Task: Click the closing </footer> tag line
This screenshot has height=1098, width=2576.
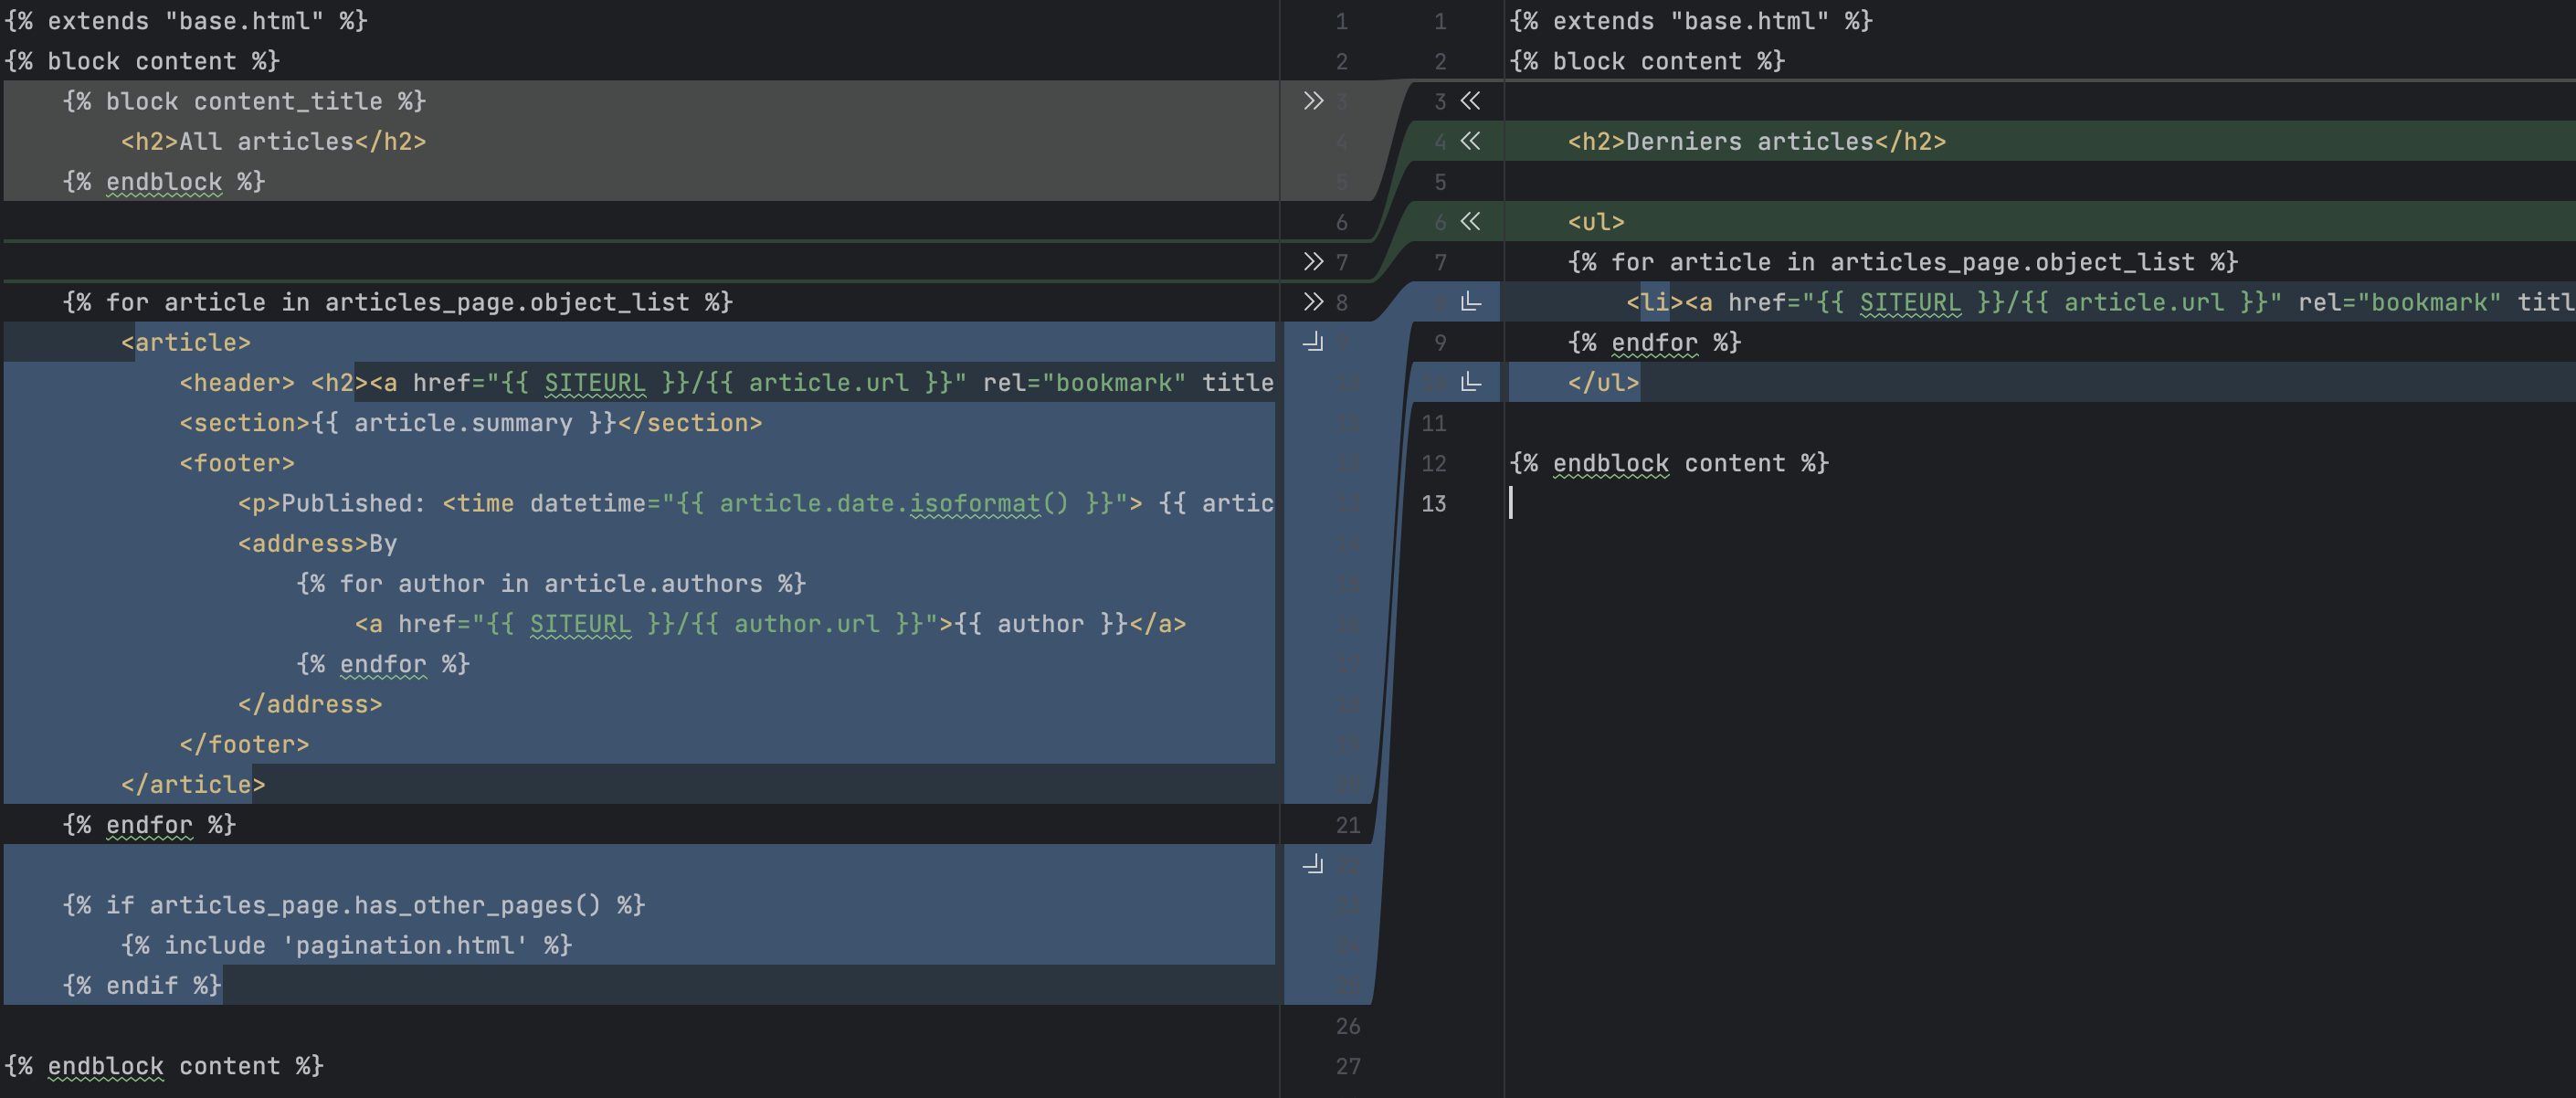Action: pyautogui.click(x=244, y=744)
